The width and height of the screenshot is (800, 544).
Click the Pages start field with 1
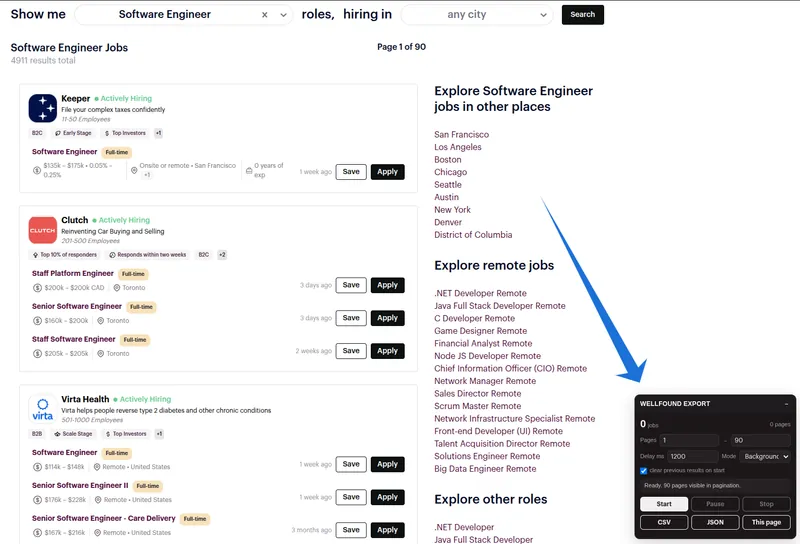690,440
